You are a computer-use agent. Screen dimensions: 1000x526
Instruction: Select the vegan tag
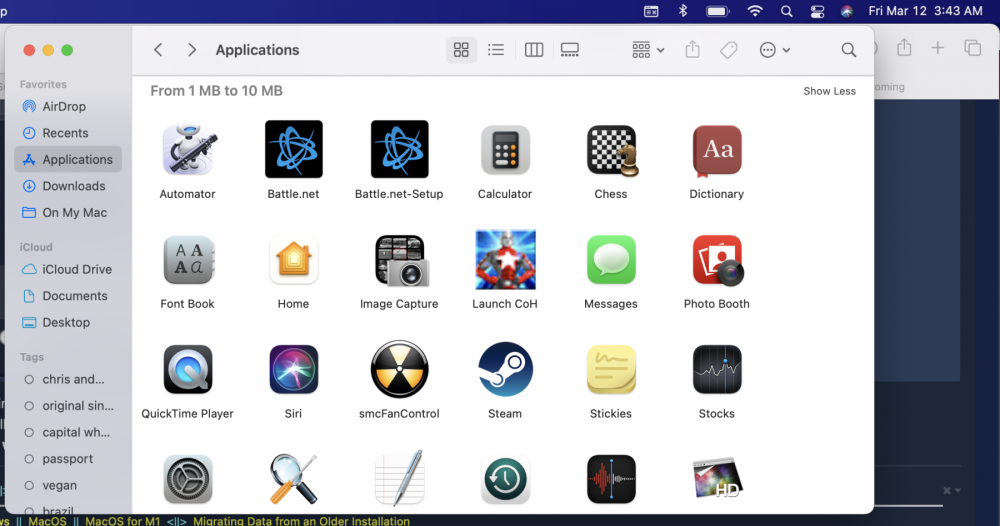(x=68, y=486)
